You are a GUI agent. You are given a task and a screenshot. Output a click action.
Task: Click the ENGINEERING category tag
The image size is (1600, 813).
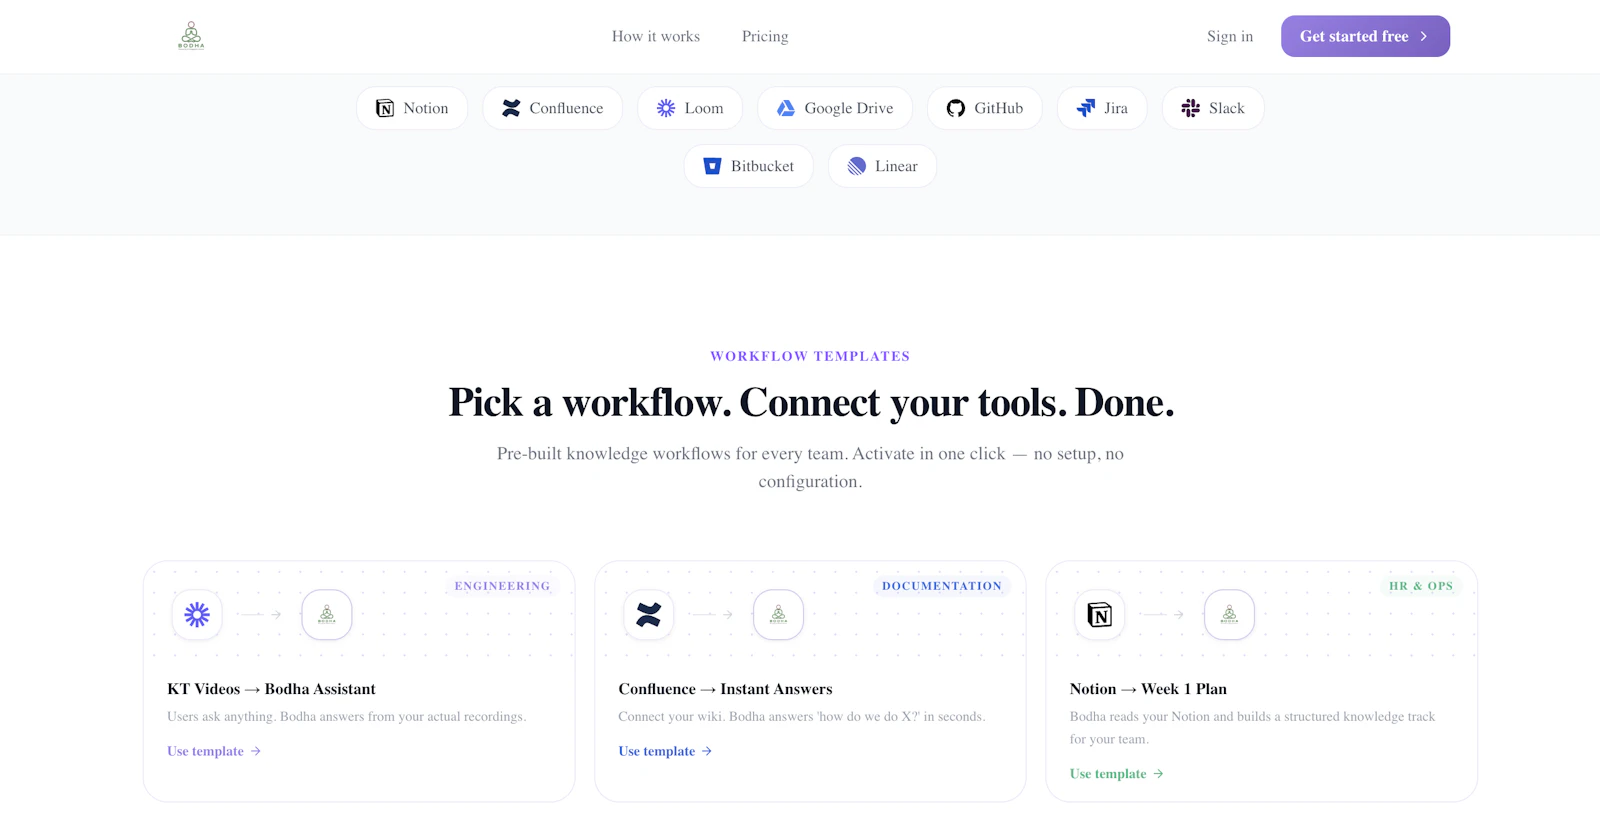pyautogui.click(x=502, y=586)
